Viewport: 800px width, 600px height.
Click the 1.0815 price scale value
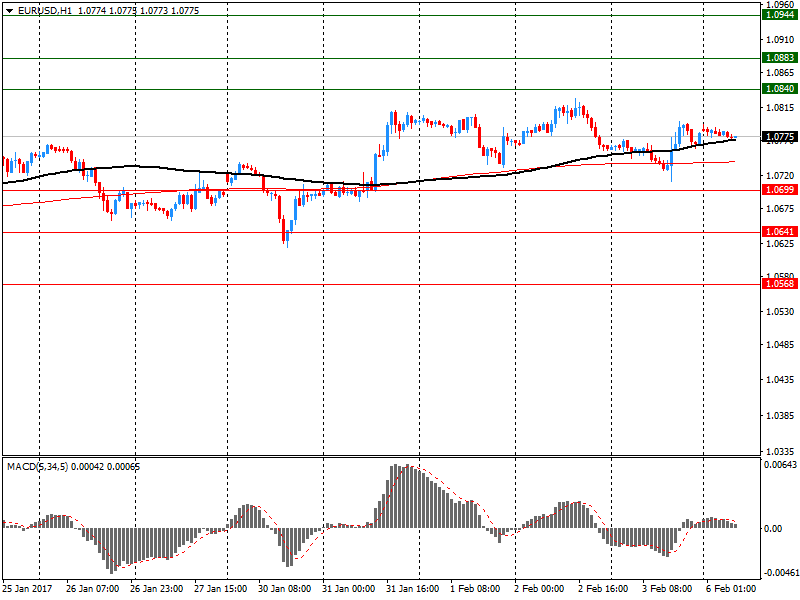pyautogui.click(x=780, y=108)
